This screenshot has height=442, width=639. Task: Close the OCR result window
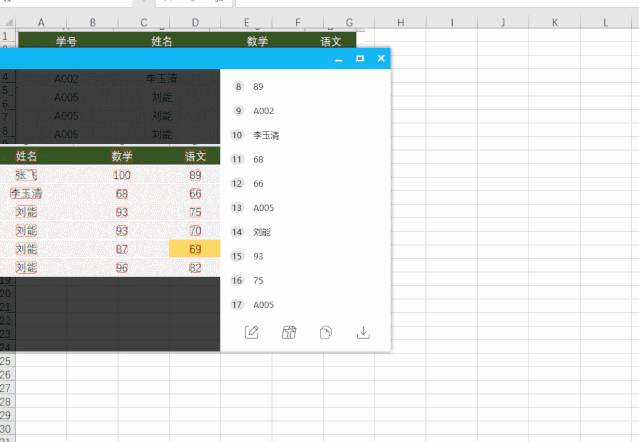point(381,60)
